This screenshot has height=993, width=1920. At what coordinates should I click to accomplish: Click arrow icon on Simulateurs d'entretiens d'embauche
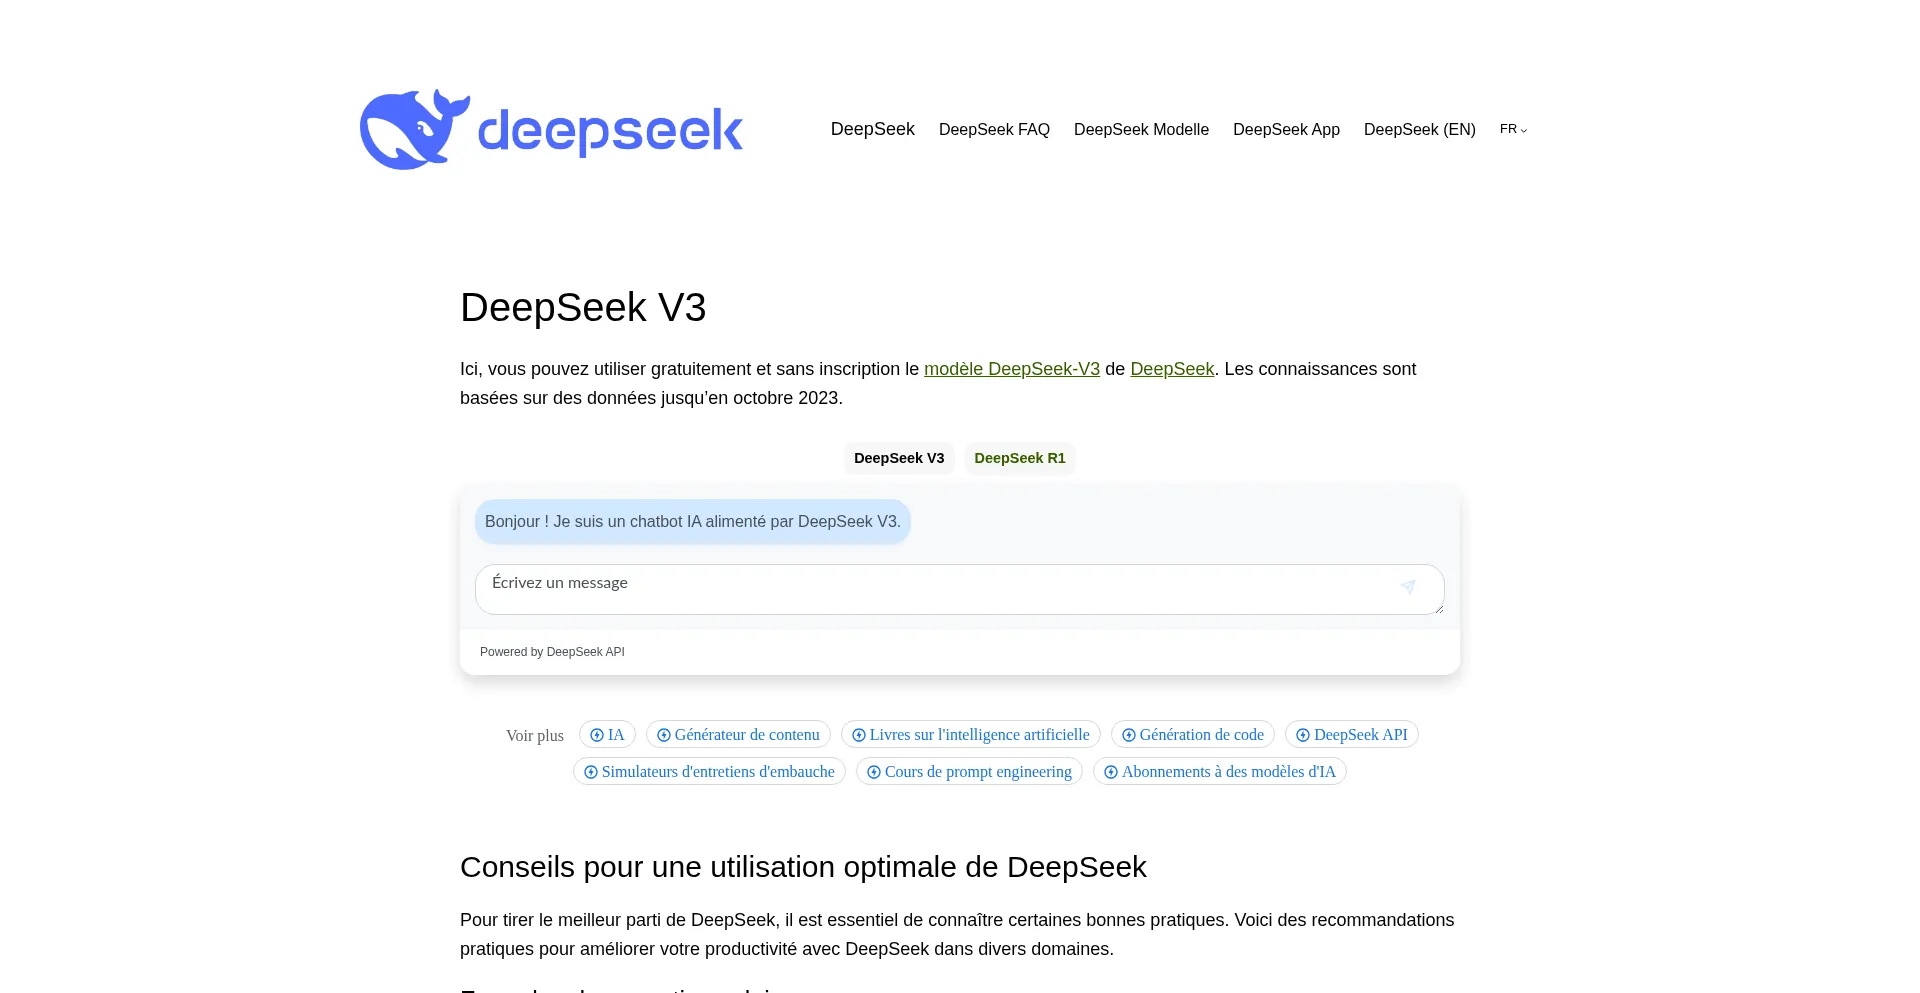point(591,772)
